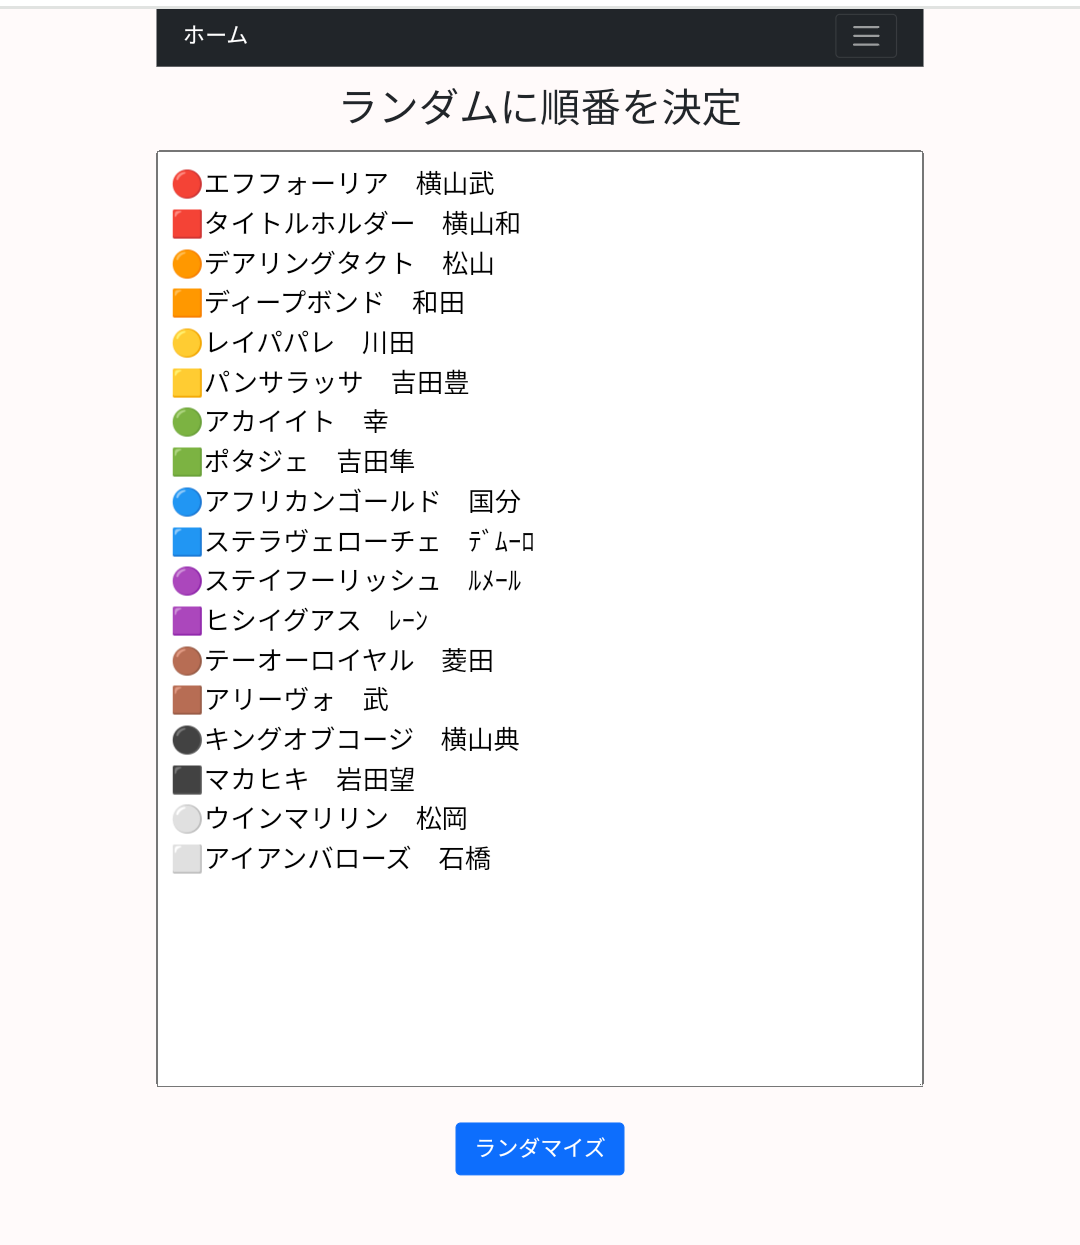Place cursor after ディープボンド 和田 line
Image resolution: width=1080 pixels, height=1245 pixels.
point(467,303)
